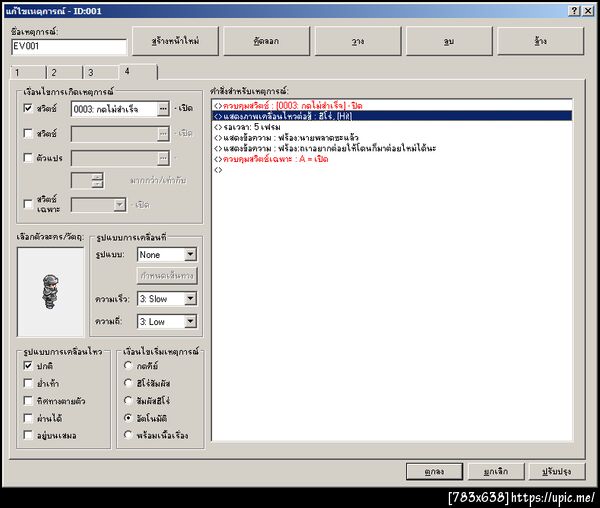Click the คัดลอก (copy page) button

point(266,41)
